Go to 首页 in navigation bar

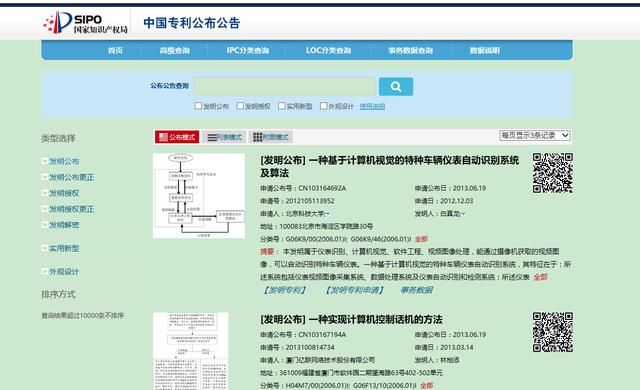[115, 50]
